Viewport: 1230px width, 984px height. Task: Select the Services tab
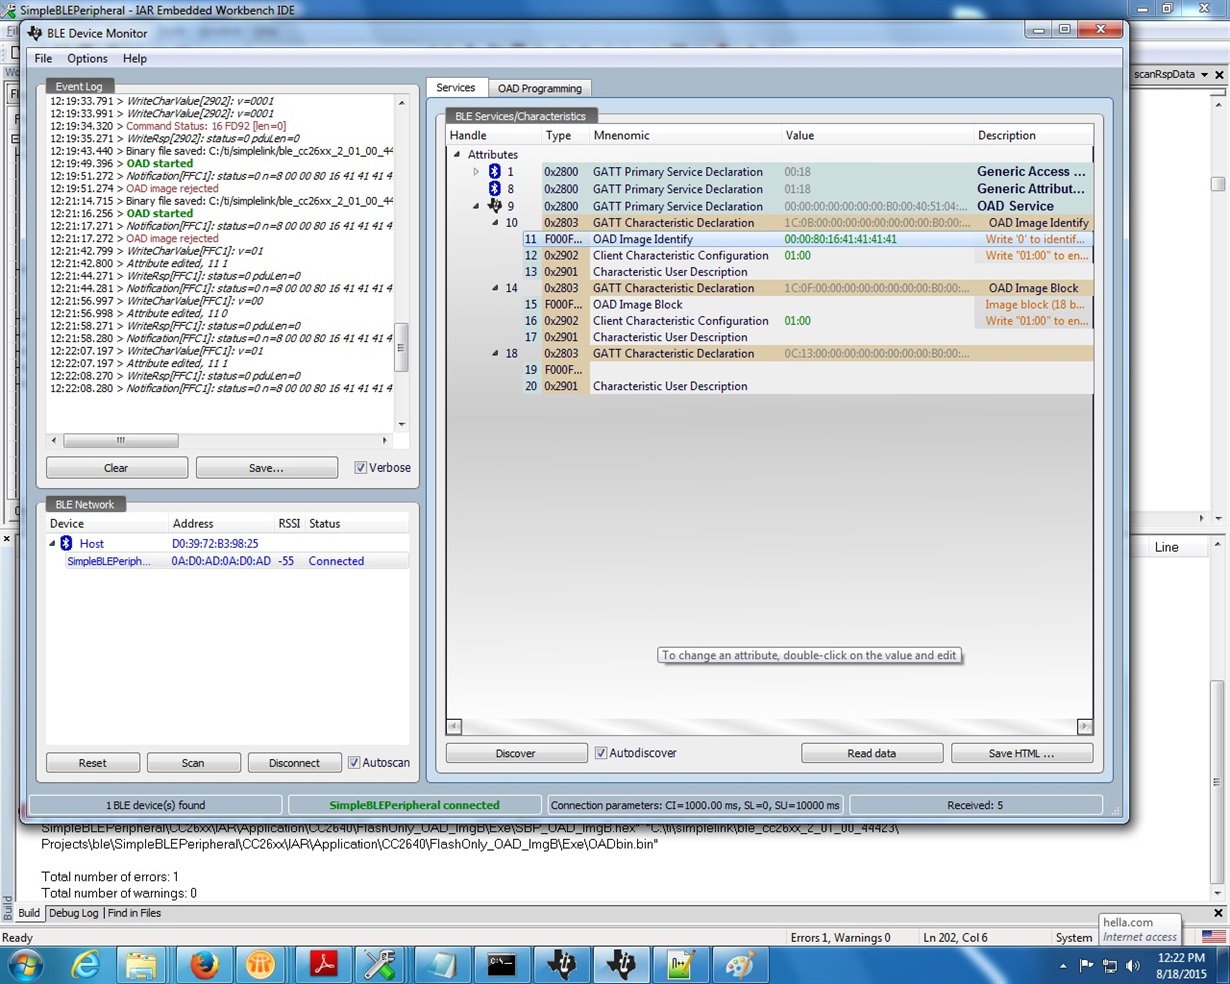(x=456, y=88)
